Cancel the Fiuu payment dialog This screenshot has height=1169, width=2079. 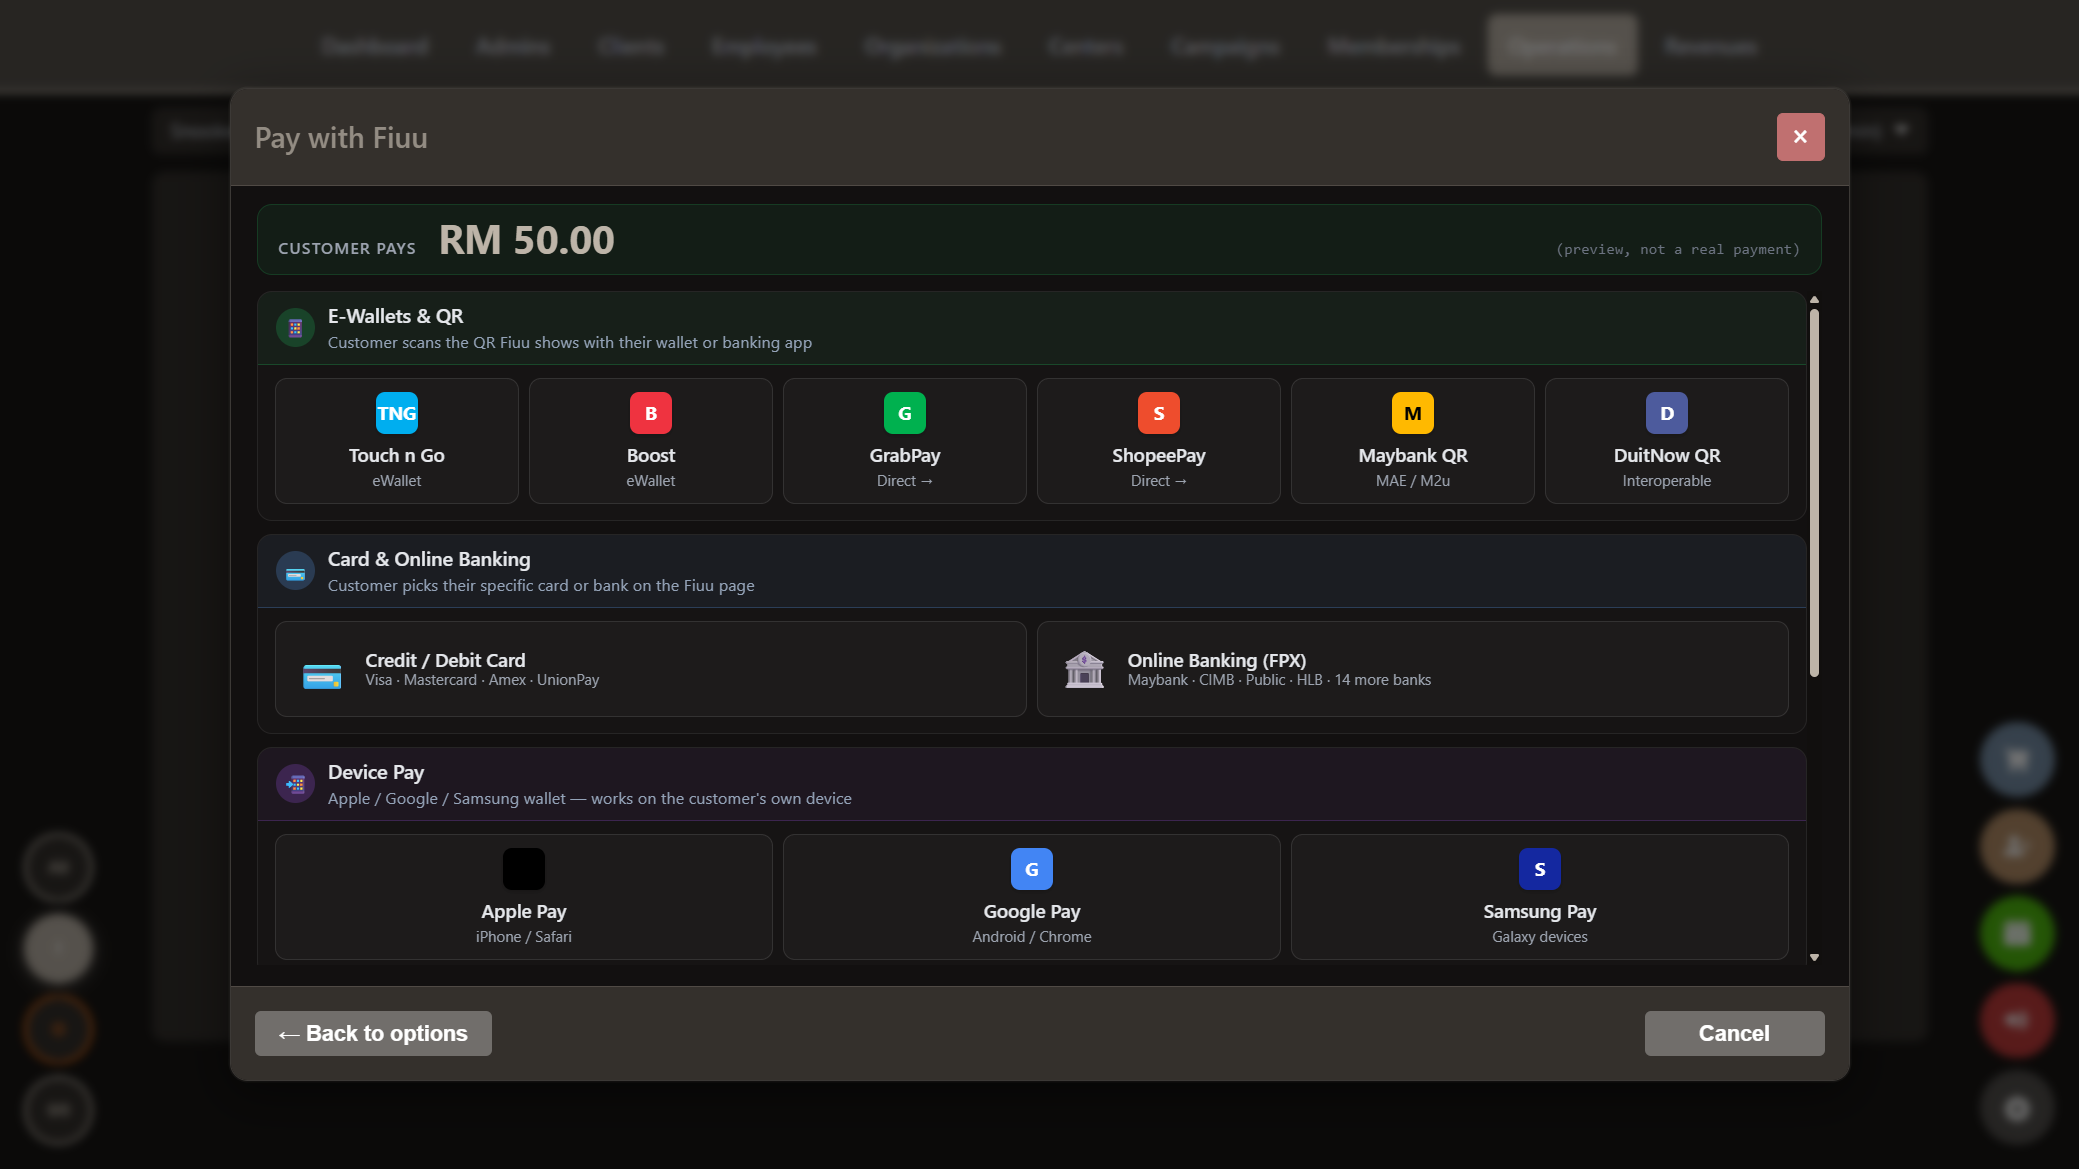click(x=1734, y=1033)
